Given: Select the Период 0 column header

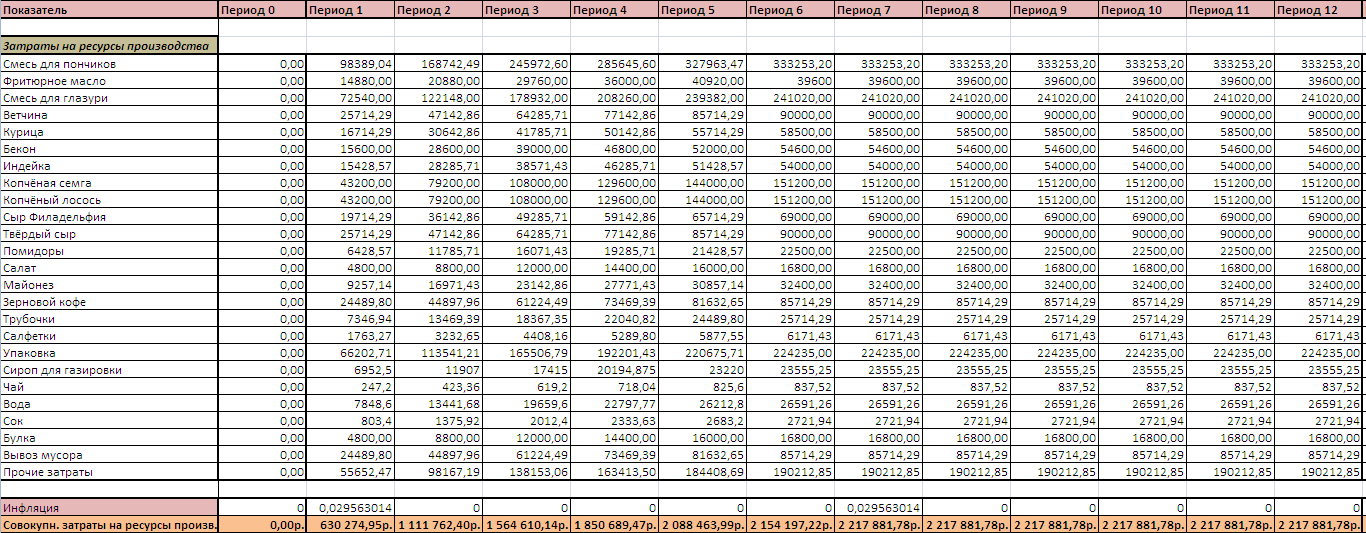Looking at the screenshot, I should 262,10.
